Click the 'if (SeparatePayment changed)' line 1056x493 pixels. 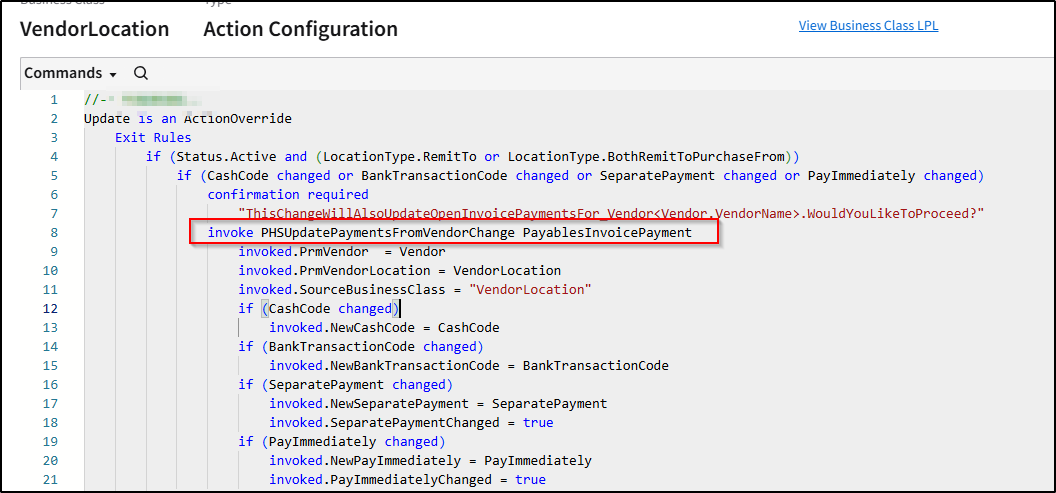345,385
